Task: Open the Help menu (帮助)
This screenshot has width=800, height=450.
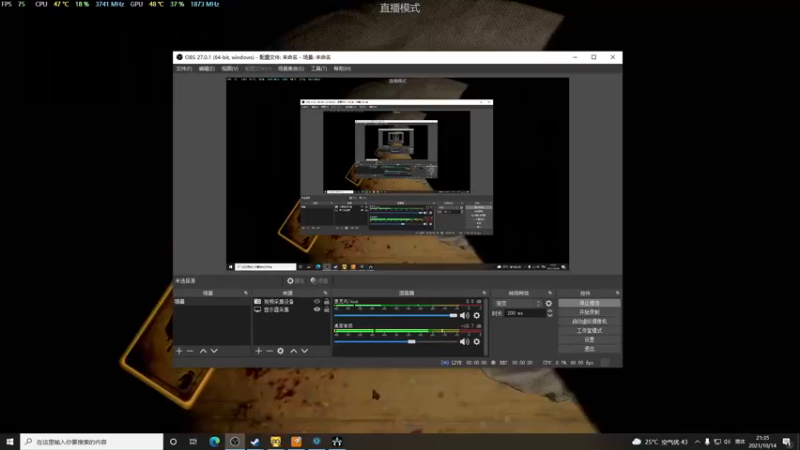Action: [342, 68]
